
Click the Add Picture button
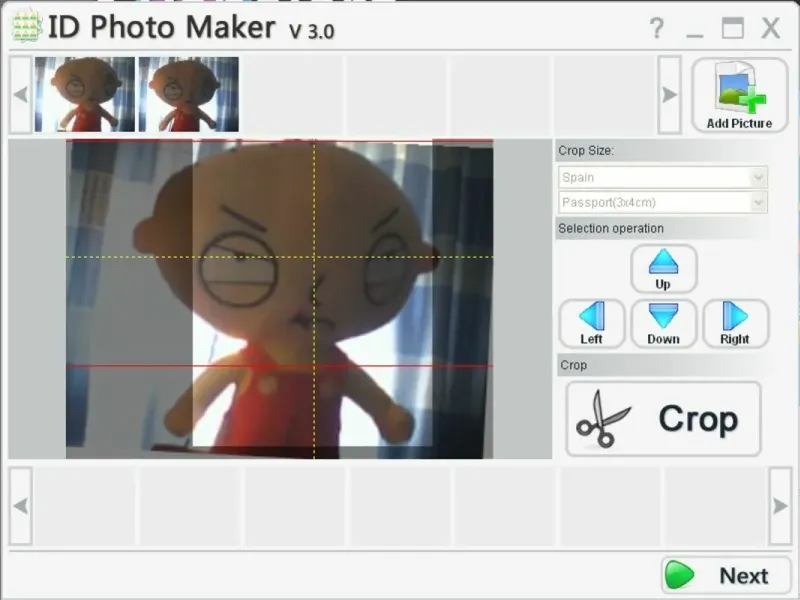coord(739,95)
